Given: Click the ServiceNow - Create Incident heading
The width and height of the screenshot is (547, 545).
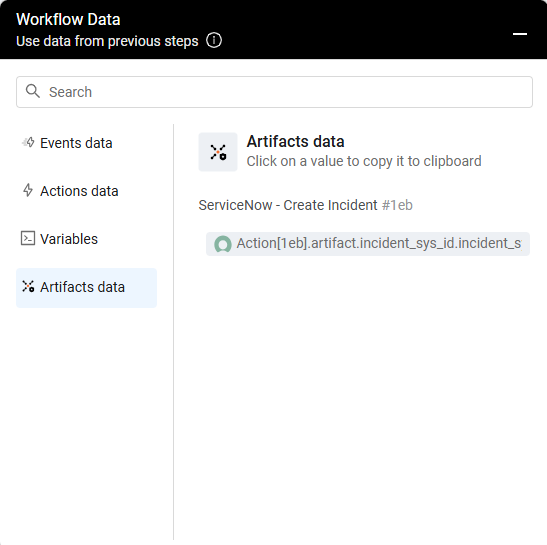Looking at the screenshot, I should tap(288, 205).
